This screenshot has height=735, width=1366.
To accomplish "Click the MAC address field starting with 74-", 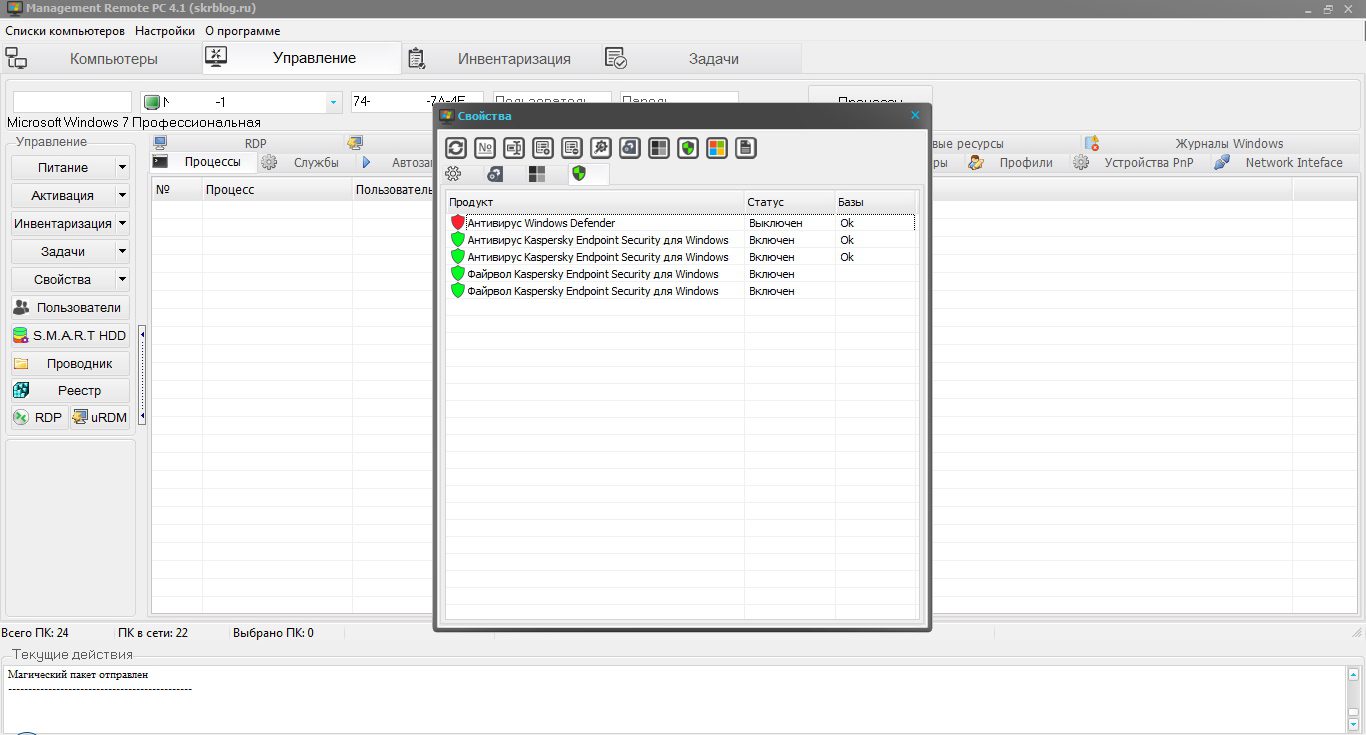I will click(x=417, y=102).
